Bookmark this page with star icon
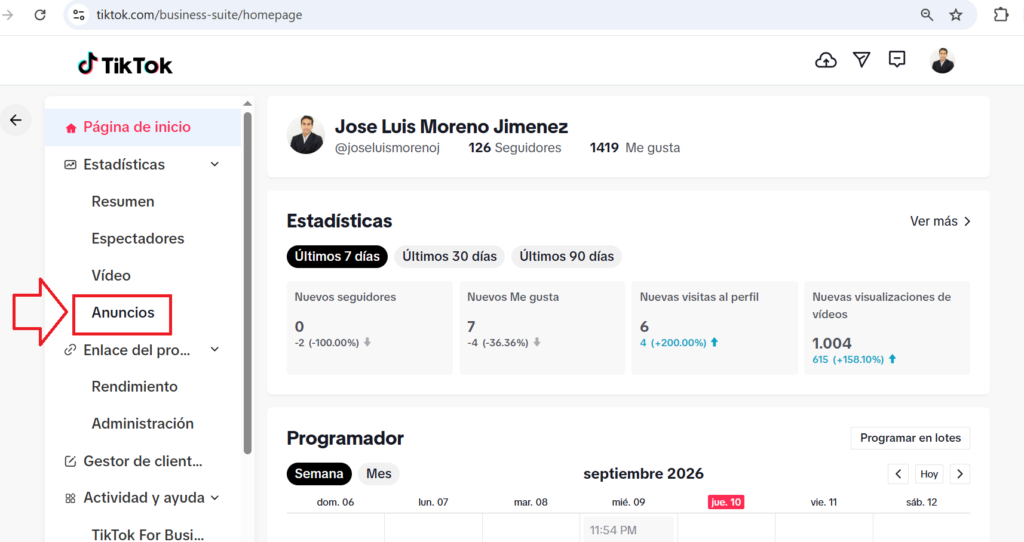Viewport: 1024px width, 542px height. [956, 14]
